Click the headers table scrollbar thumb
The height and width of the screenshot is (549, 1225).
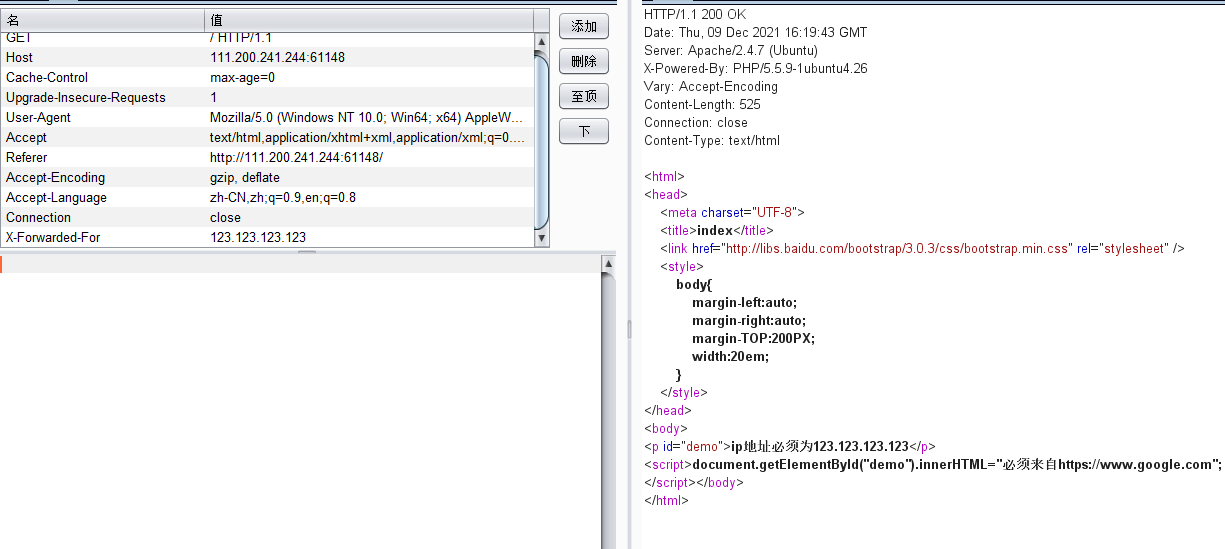tap(542, 140)
